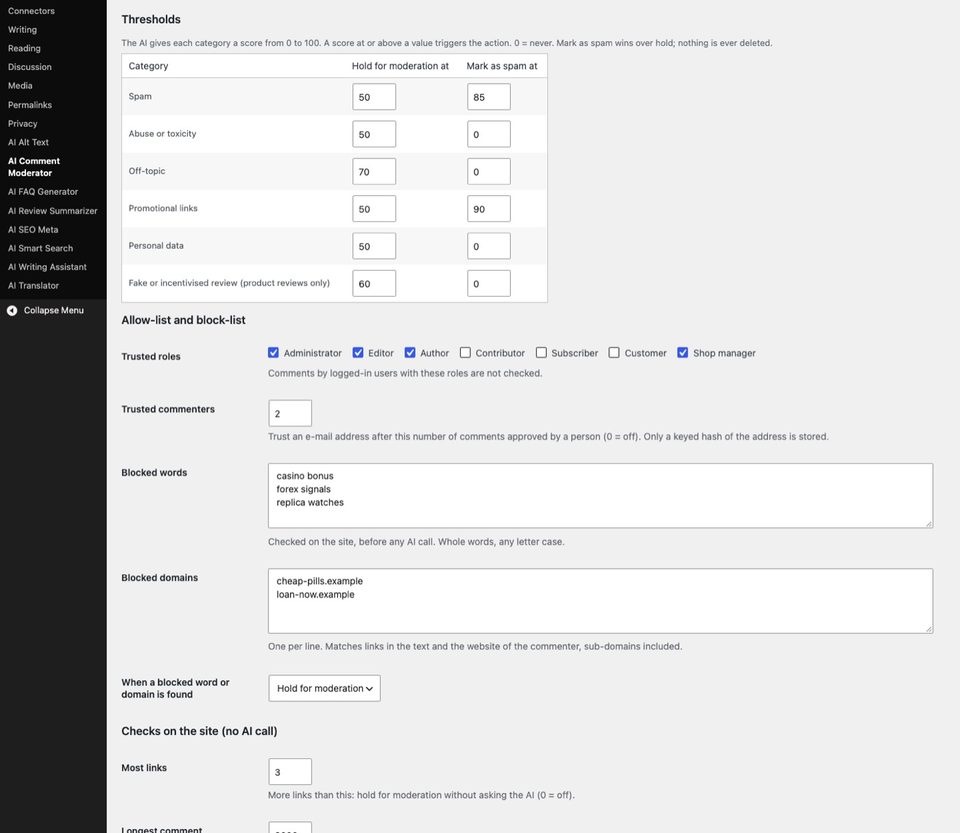Viewport: 960px width, 833px height.
Task: Go to AI SEO Meta settings
Action: (33, 230)
